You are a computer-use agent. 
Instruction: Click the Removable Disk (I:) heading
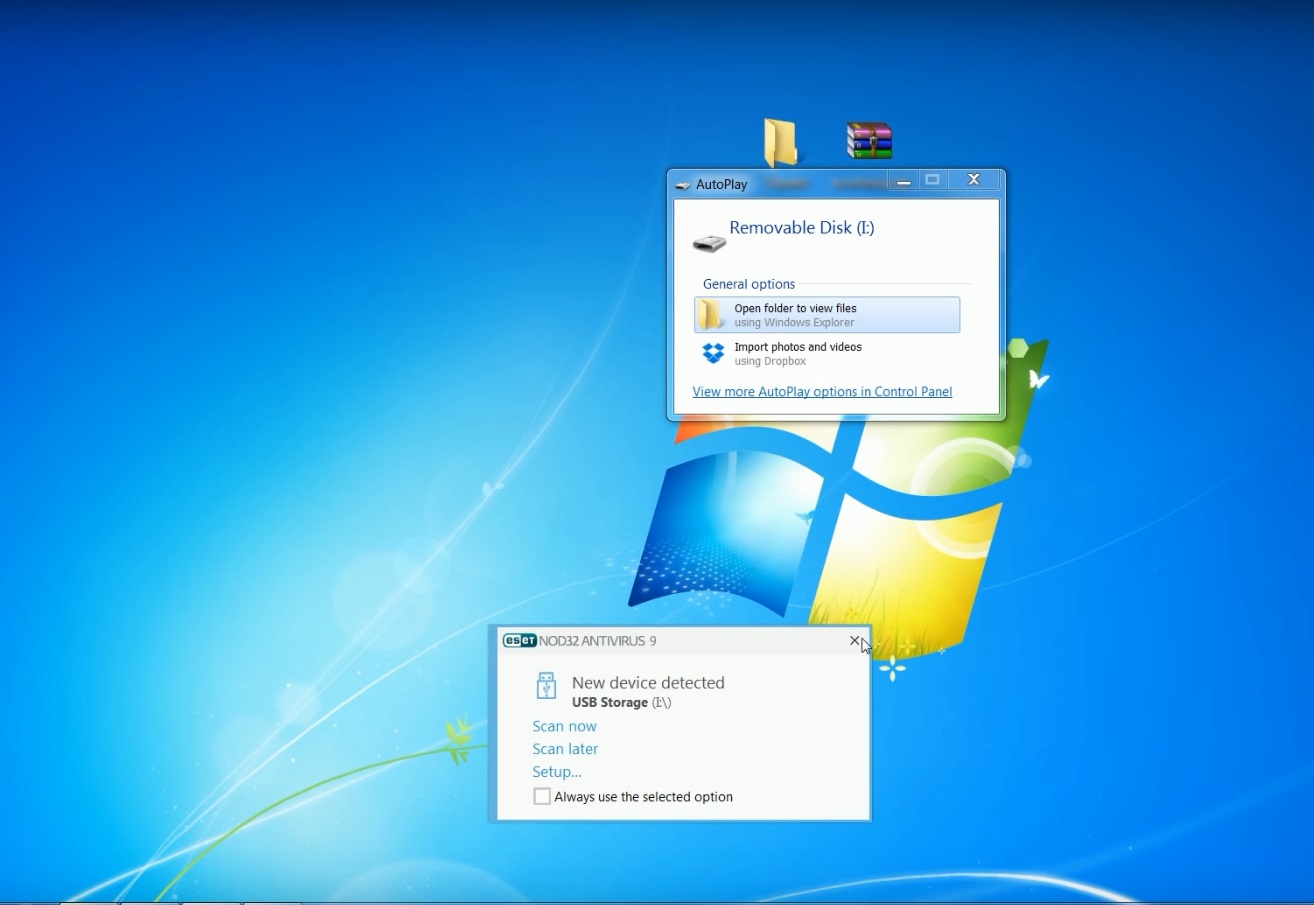coord(802,228)
